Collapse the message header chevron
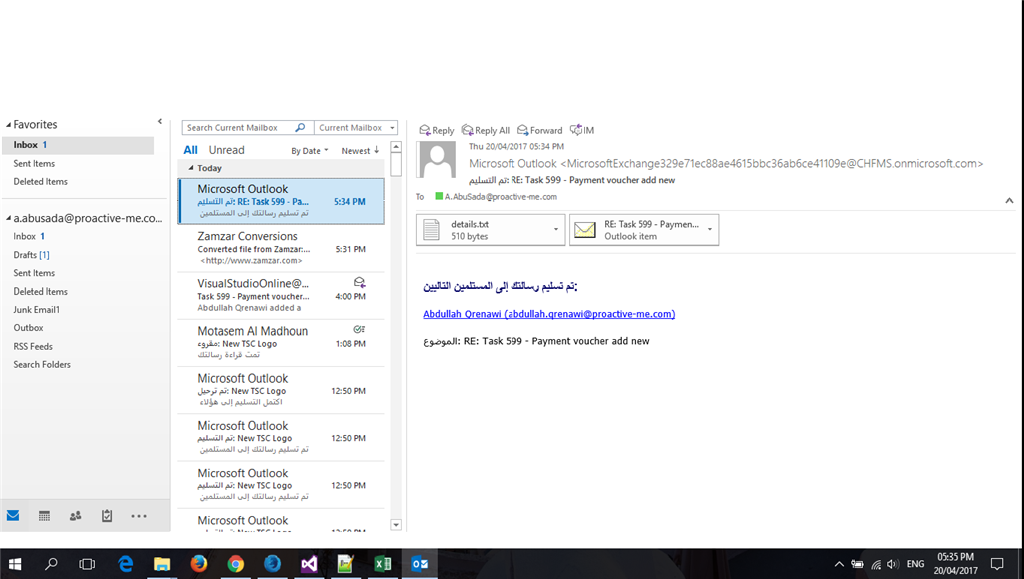Image resolution: width=1024 pixels, height=579 pixels. tap(1009, 200)
